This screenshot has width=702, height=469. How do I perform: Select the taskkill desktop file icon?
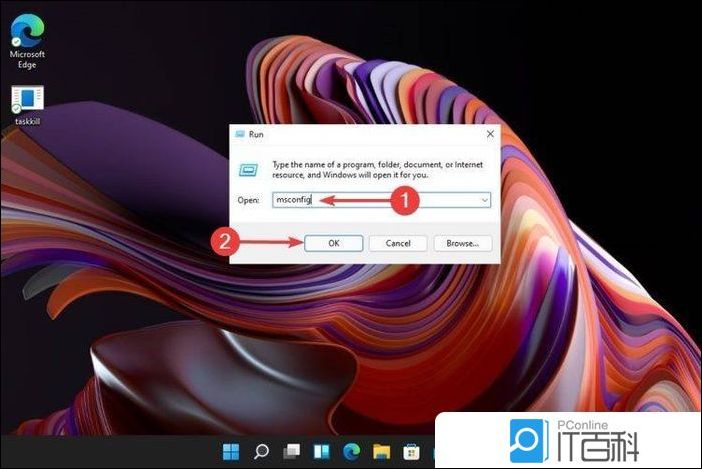27,100
